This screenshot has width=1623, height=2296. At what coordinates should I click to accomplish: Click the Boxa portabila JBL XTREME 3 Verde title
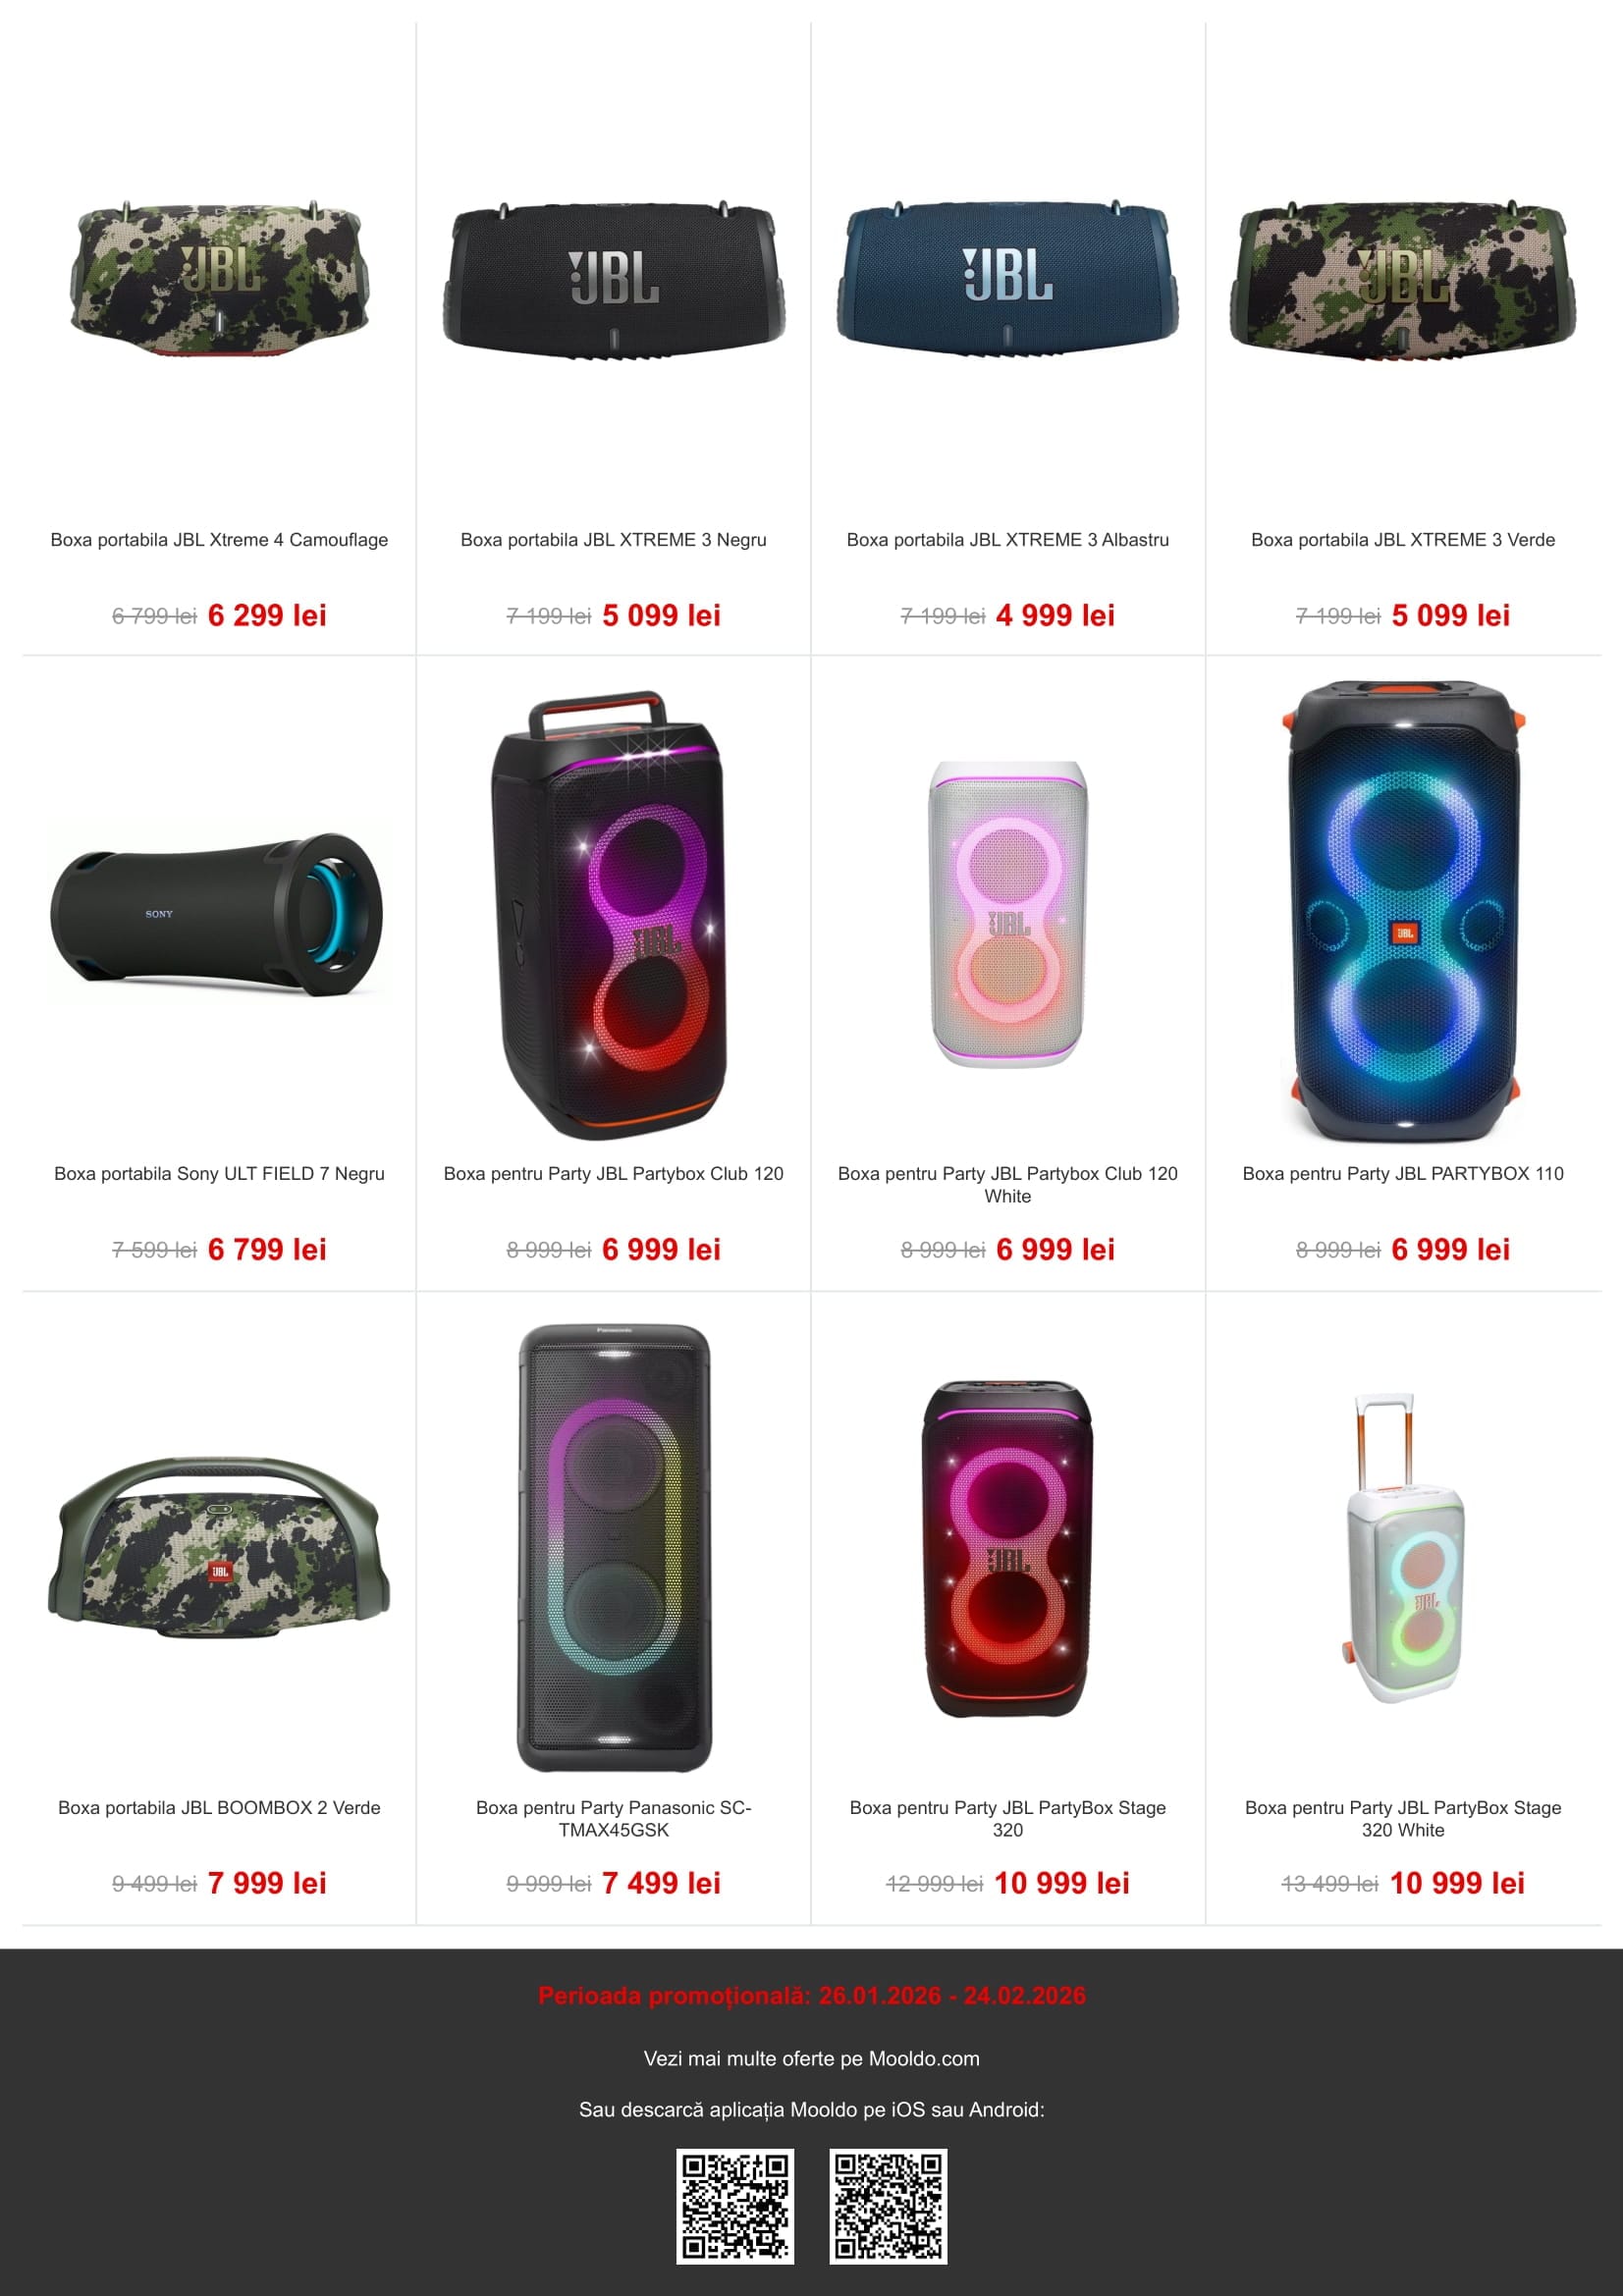coord(1403,540)
